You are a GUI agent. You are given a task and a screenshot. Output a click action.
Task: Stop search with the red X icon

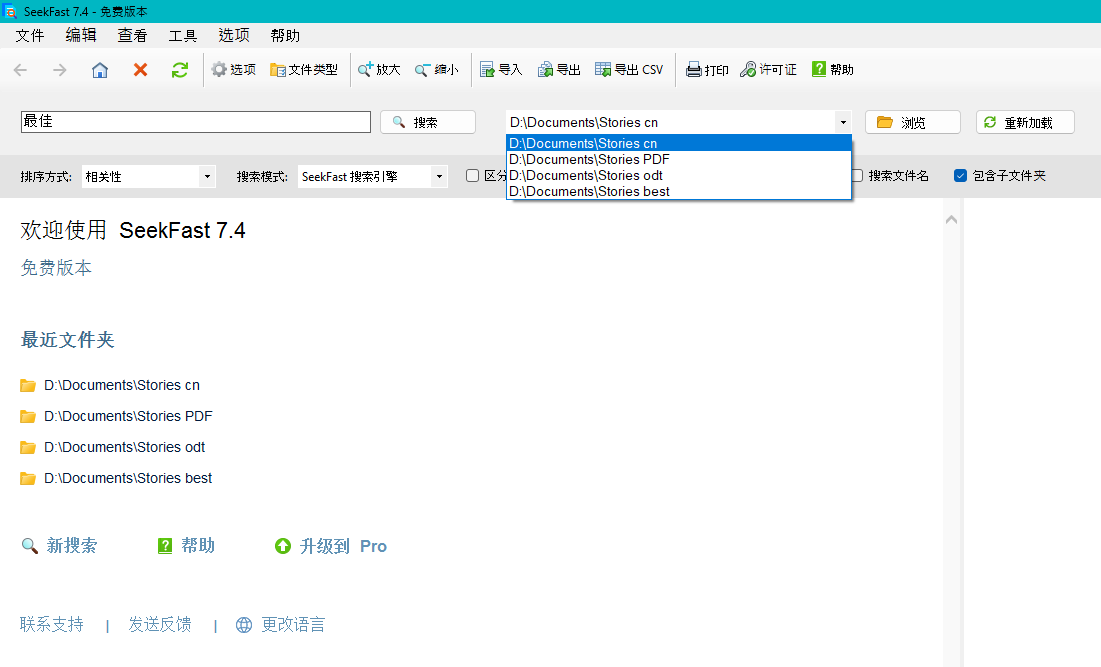[140, 70]
